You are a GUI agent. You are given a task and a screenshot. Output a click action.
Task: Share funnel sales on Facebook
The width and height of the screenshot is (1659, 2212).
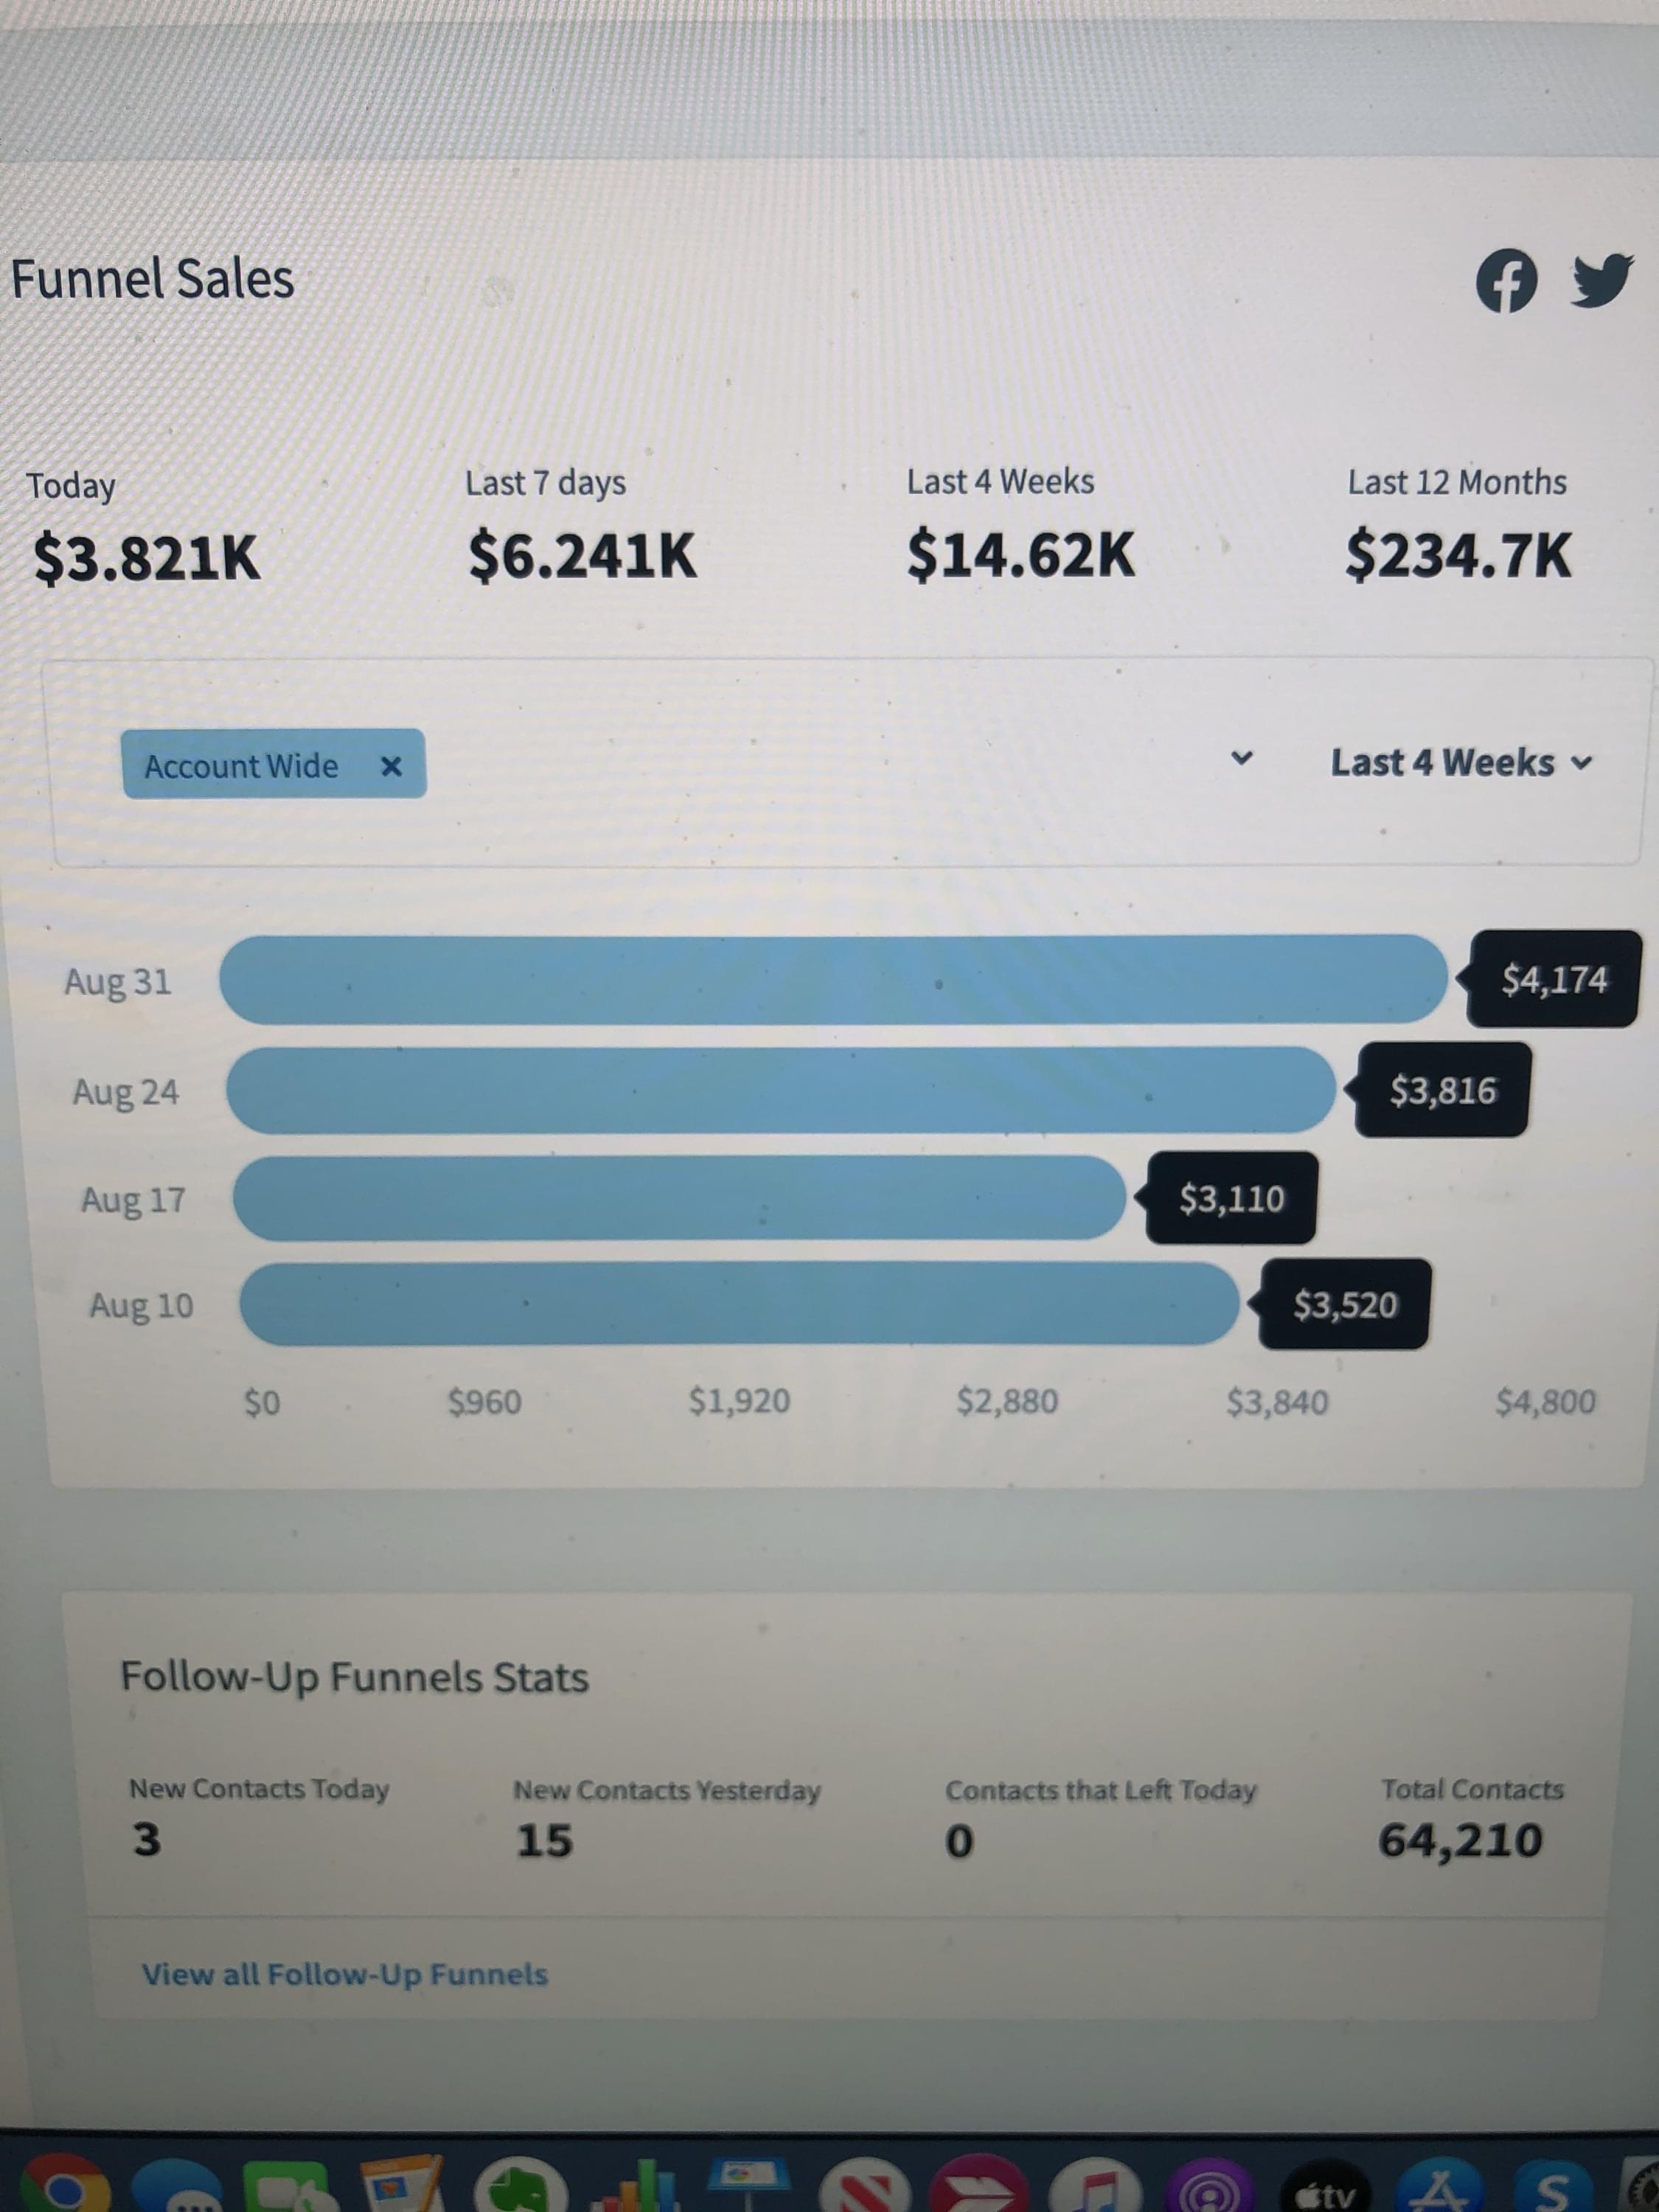(x=1506, y=281)
